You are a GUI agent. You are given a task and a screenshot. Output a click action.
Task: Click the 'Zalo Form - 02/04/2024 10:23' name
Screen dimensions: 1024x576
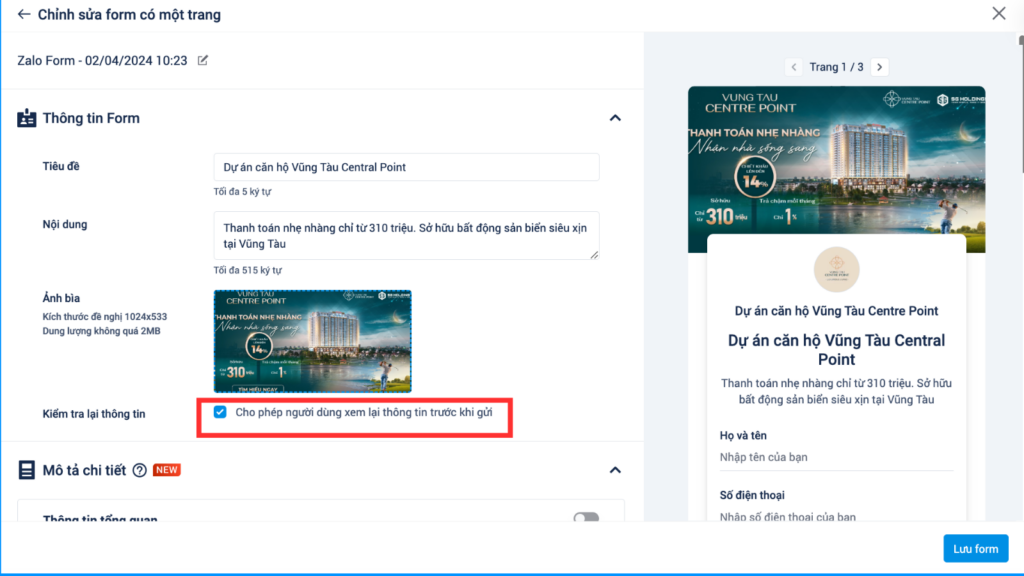click(x=103, y=61)
